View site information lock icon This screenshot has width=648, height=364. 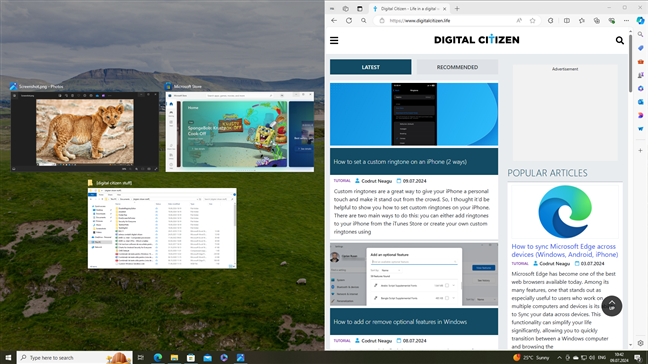(x=382, y=21)
